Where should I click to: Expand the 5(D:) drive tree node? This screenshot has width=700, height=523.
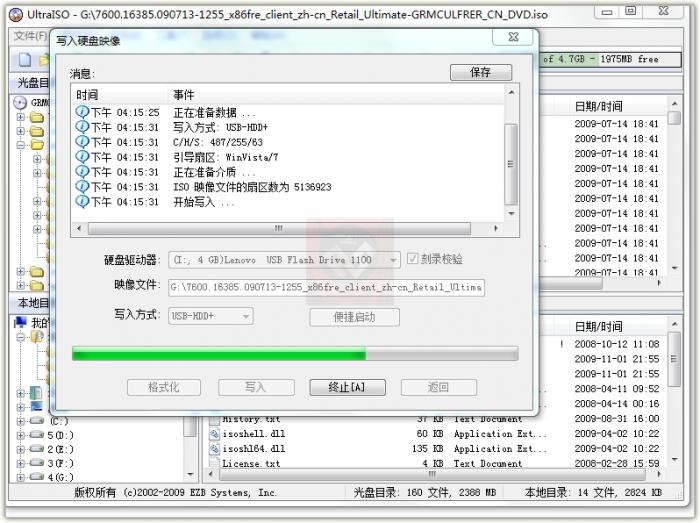21,435
